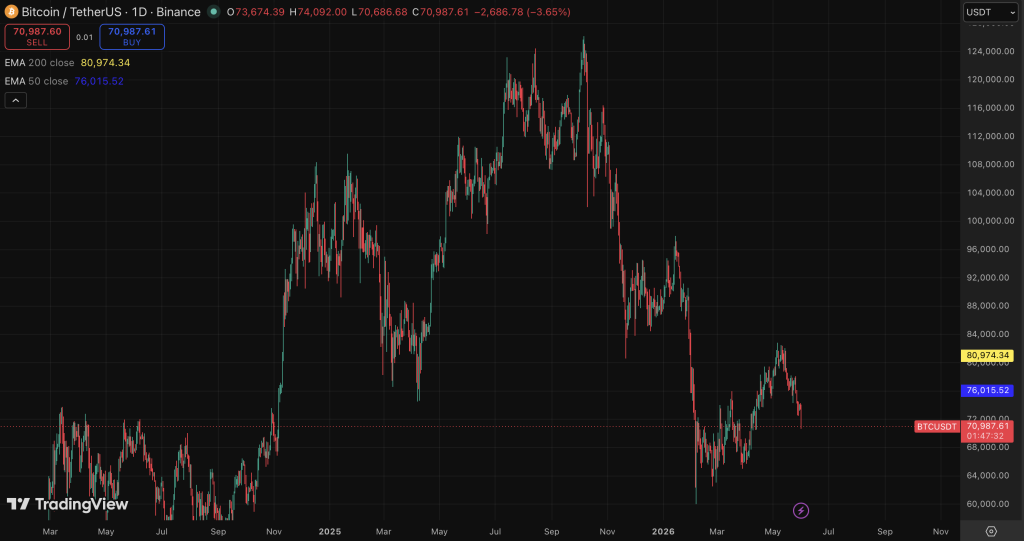Select the EMA 200 close indicator legend
Viewport: 1024px width, 541px height.
[x=67, y=63]
